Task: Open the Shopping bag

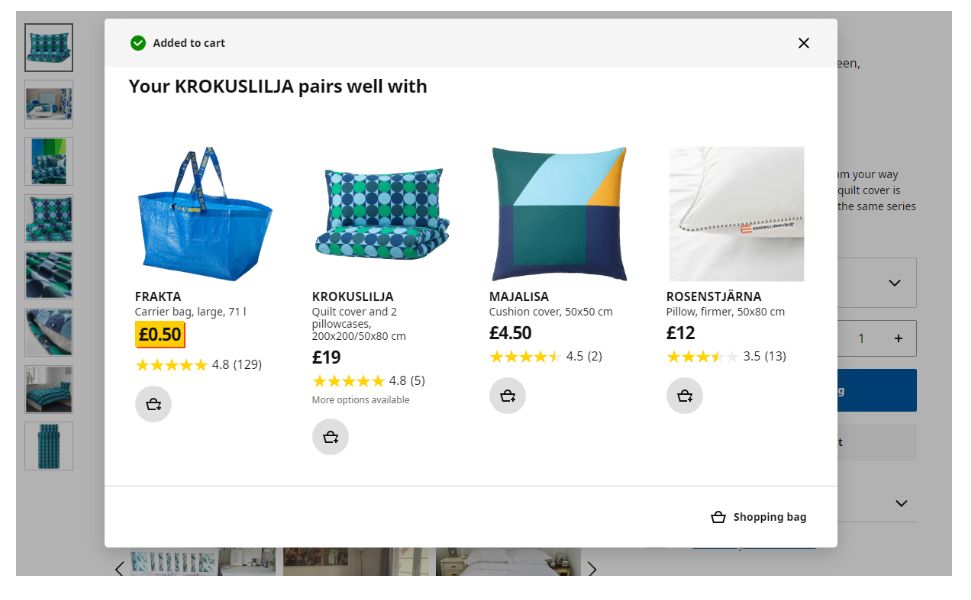Action: coord(759,517)
